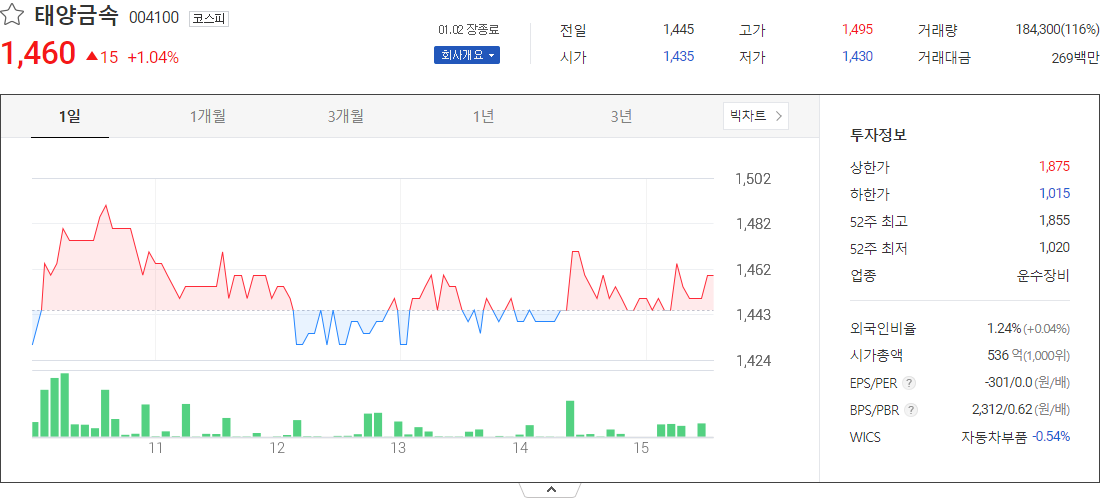Click the 전일 value 1,445
1100x499 pixels.
pyautogui.click(x=678, y=29)
